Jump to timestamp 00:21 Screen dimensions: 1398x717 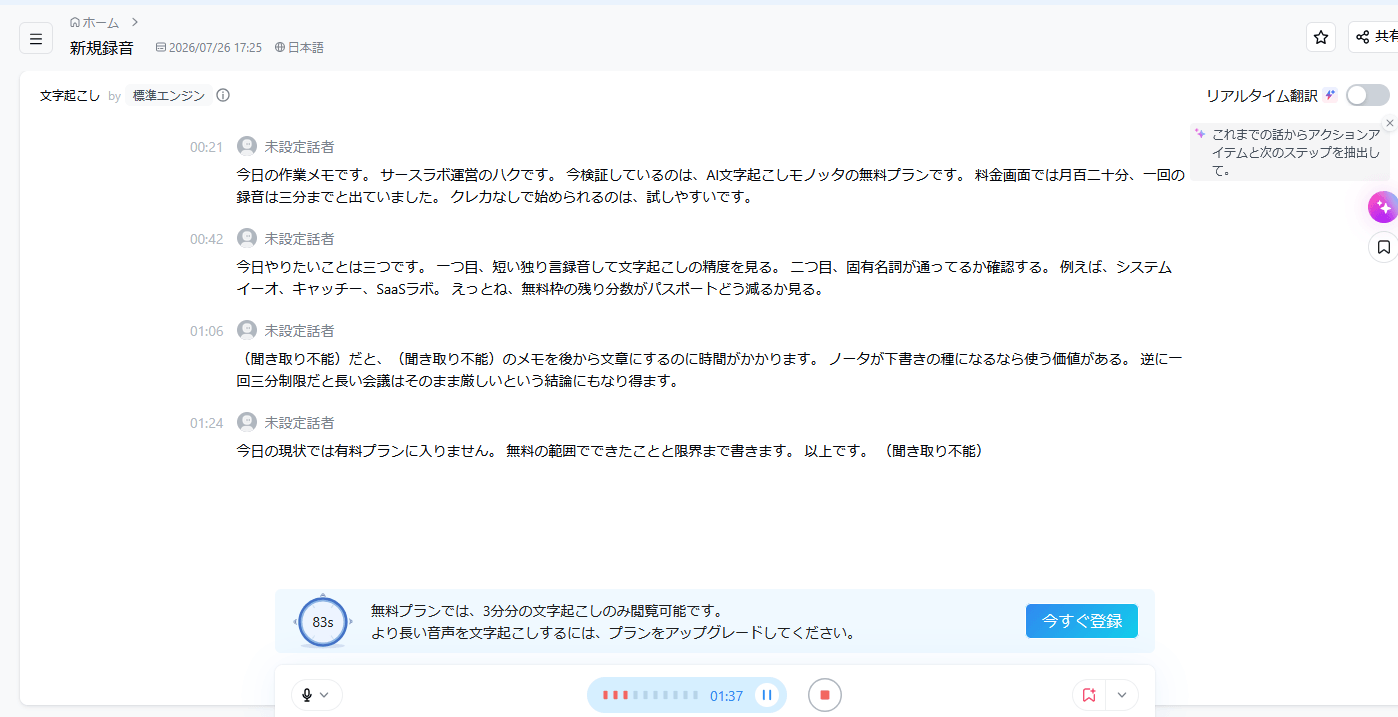(207, 147)
